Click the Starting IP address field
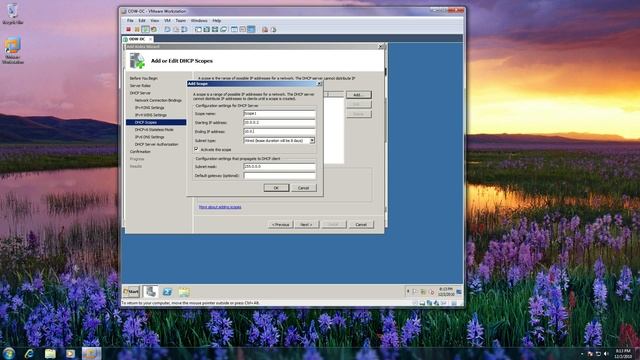Image resolution: width=640 pixels, height=360 pixels. pyautogui.click(x=279, y=122)
